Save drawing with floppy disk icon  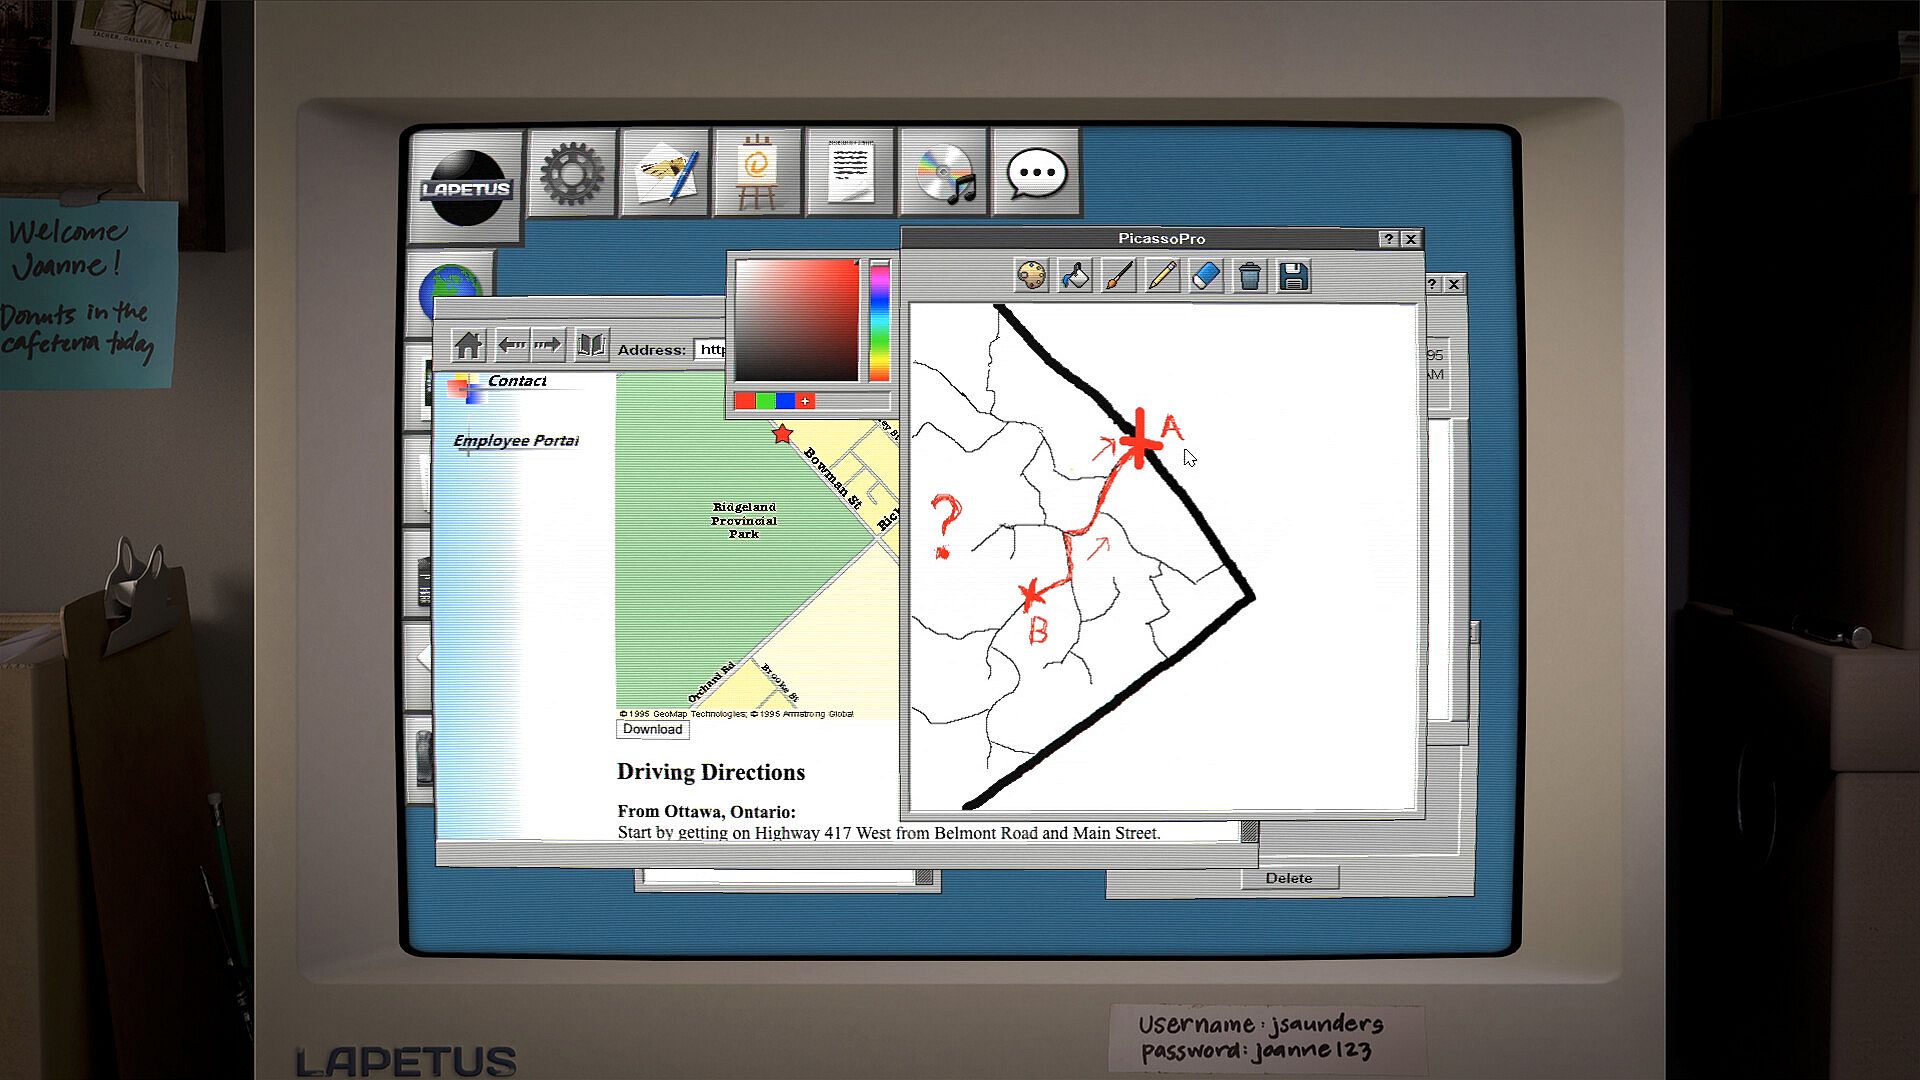[1294, 276]
